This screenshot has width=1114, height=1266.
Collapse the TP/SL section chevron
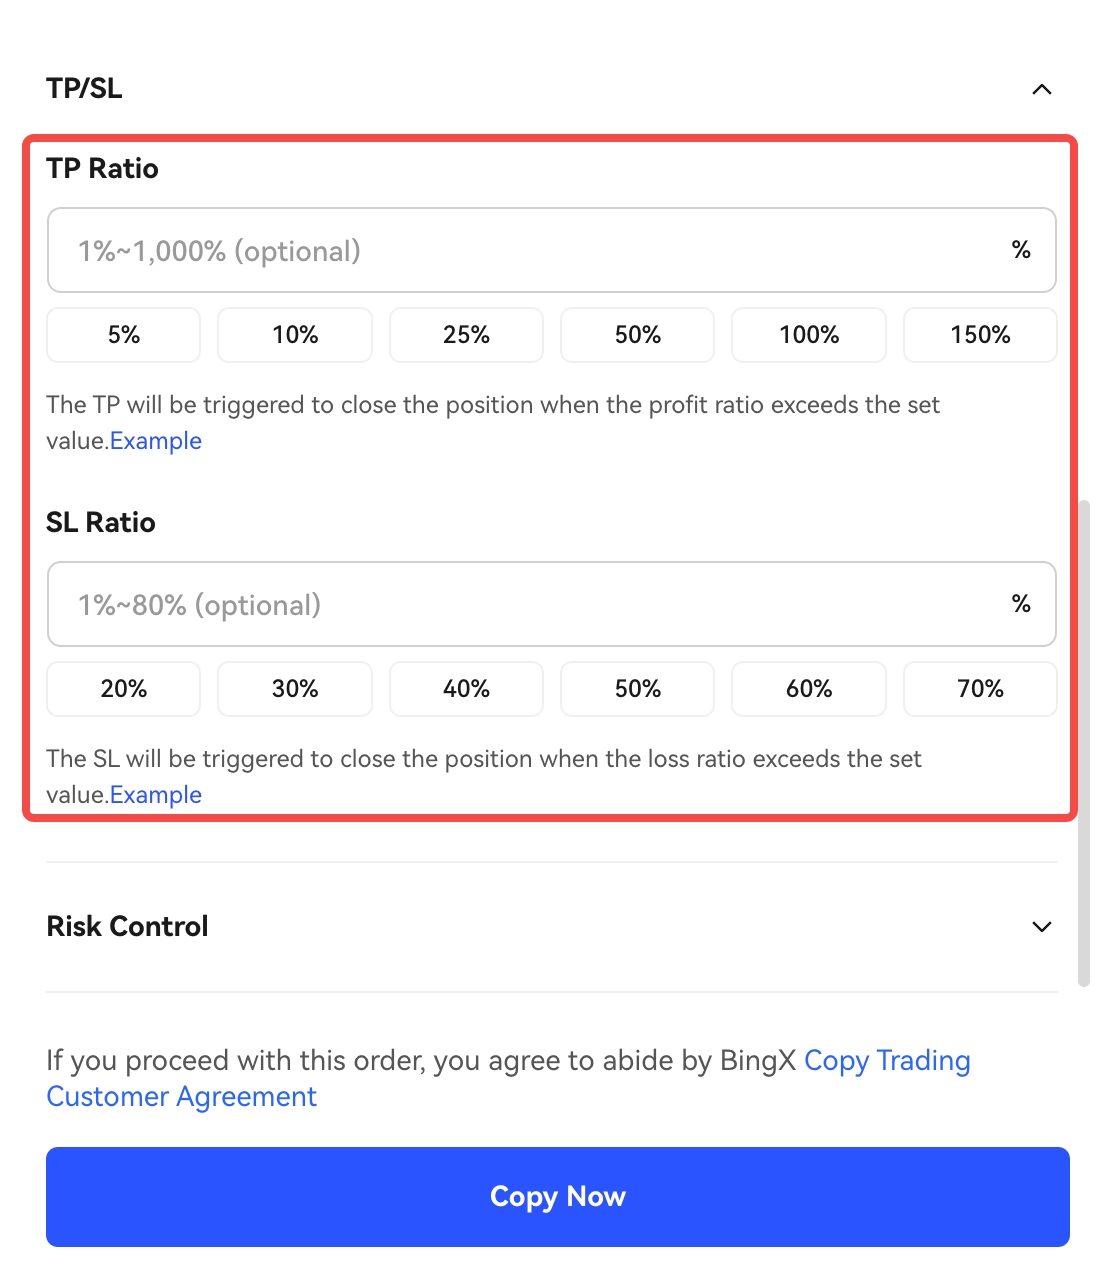pos(1041,89)
